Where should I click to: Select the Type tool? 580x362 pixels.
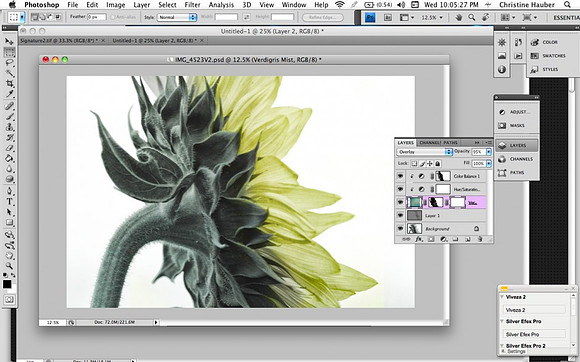coord(9,202)
